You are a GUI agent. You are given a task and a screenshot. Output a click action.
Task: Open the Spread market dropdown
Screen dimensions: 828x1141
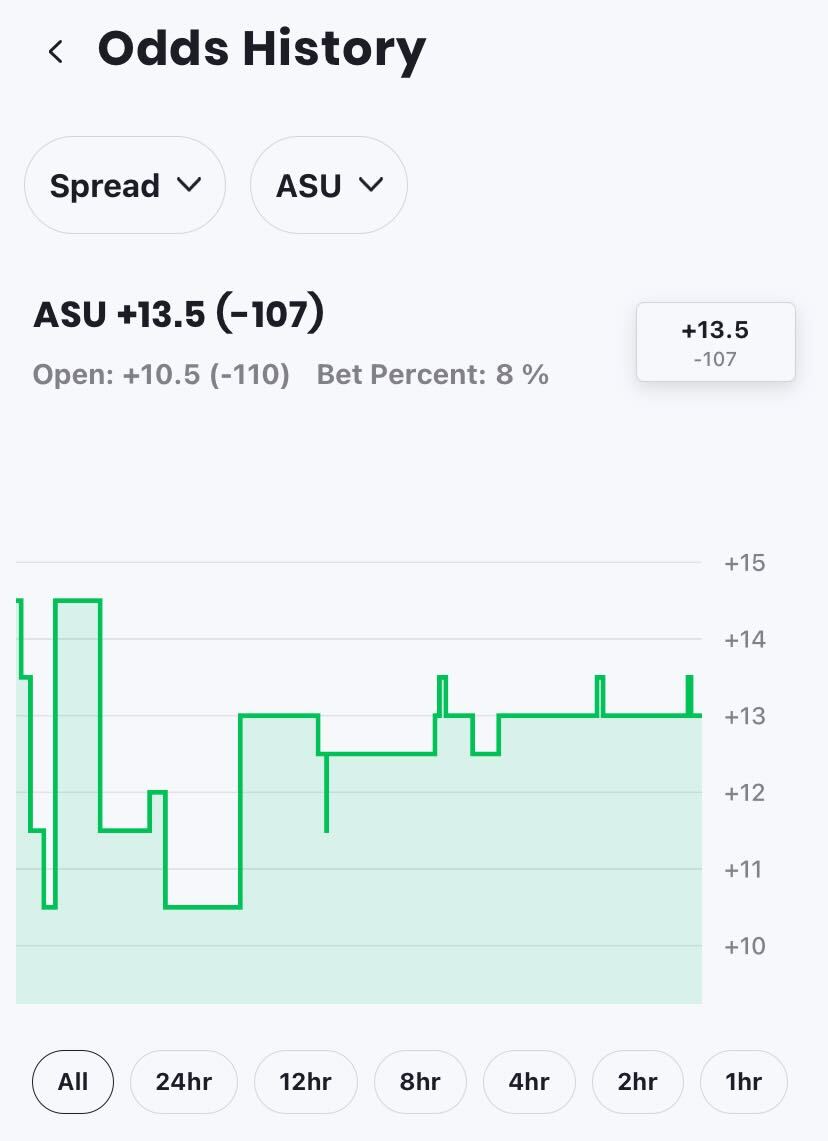[x=125, y=185]
